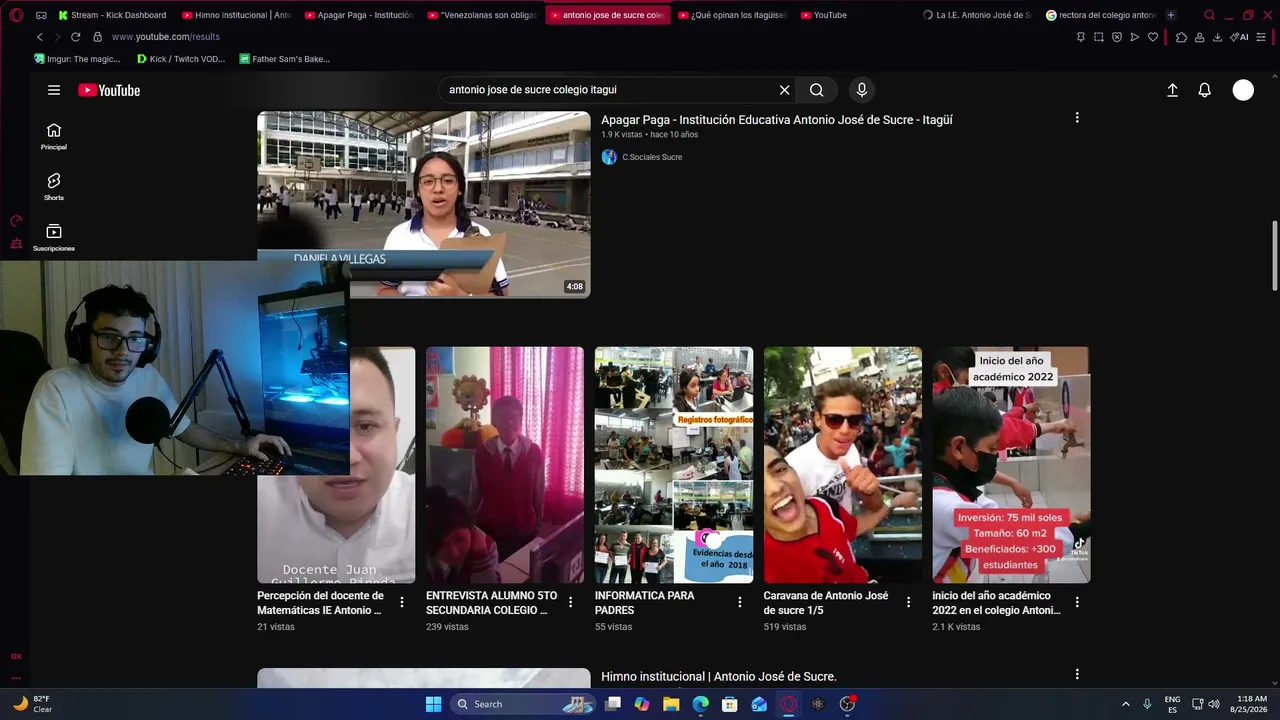The width and height of the screenshot is (1280, 720).
Task: Start voice search with the microphone
Action: point(862,90)
